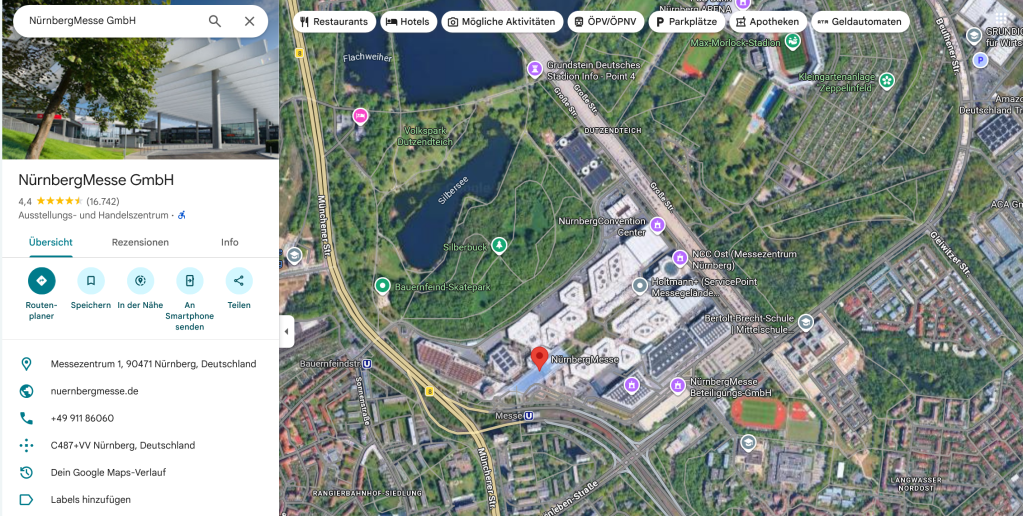This screenshot has height=516, width=1023.
Task: Select the Silberbuck park marker
Action: 499,245
